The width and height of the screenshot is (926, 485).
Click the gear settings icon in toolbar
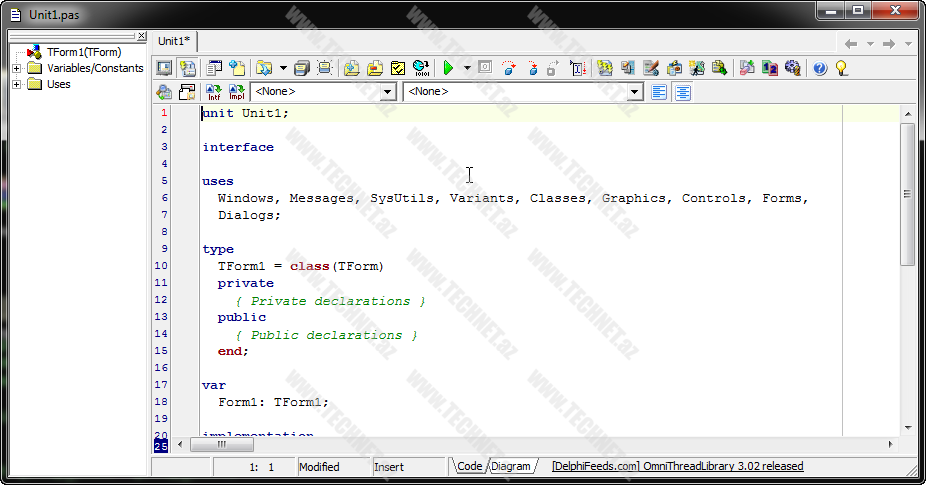click(793, 68)
